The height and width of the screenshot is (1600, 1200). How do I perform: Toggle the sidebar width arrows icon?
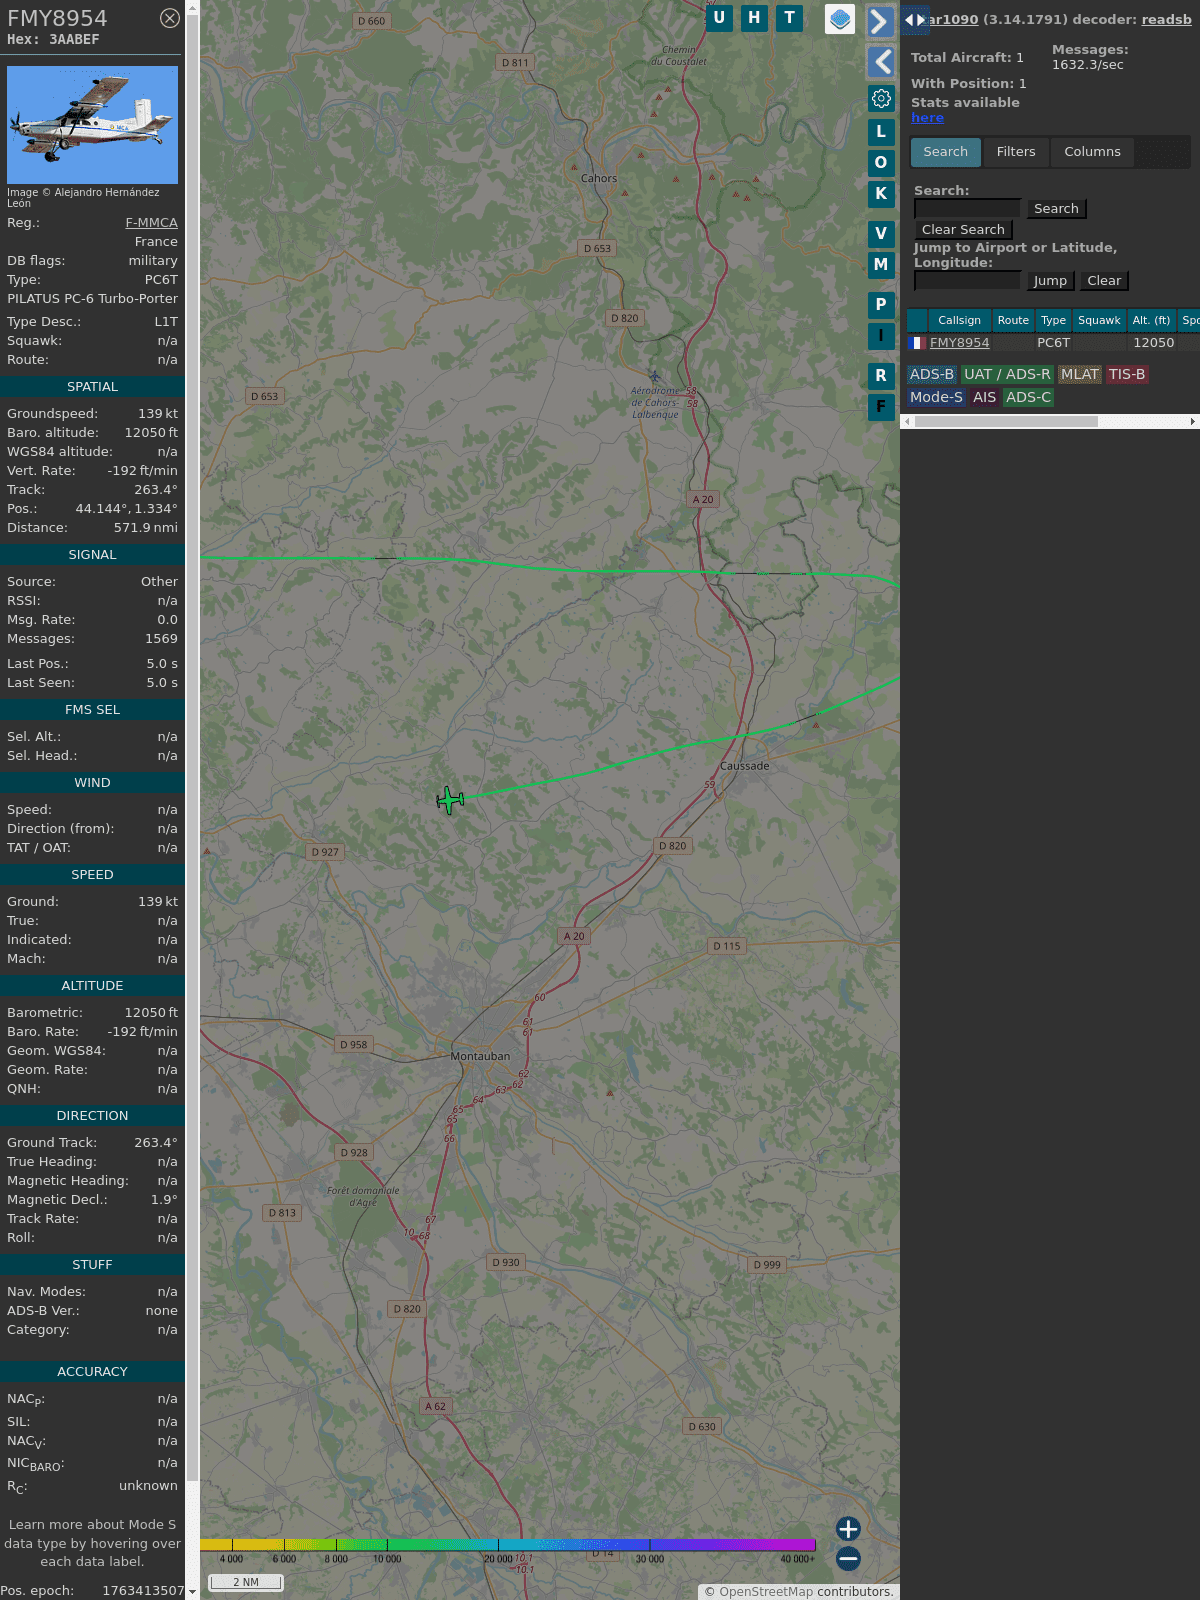click(914, 19)
